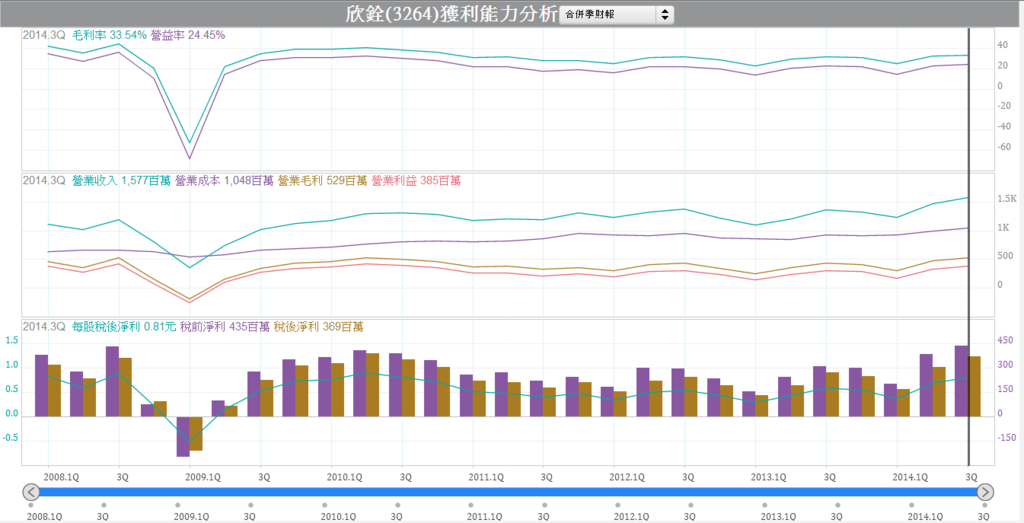Viewport: 1024px width, 523px height.
Task: Select the 2011.1Q label below the range slider
Action: (485, 516)
